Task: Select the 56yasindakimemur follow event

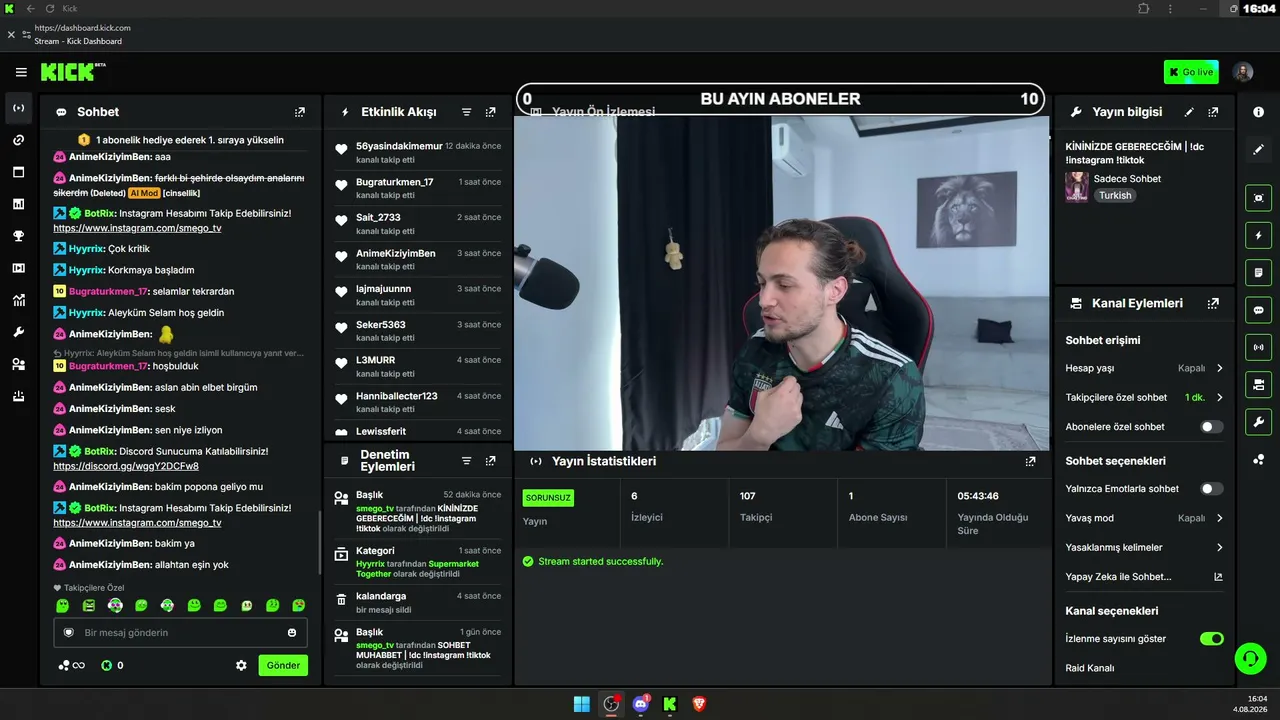Action: click(418, 152)
